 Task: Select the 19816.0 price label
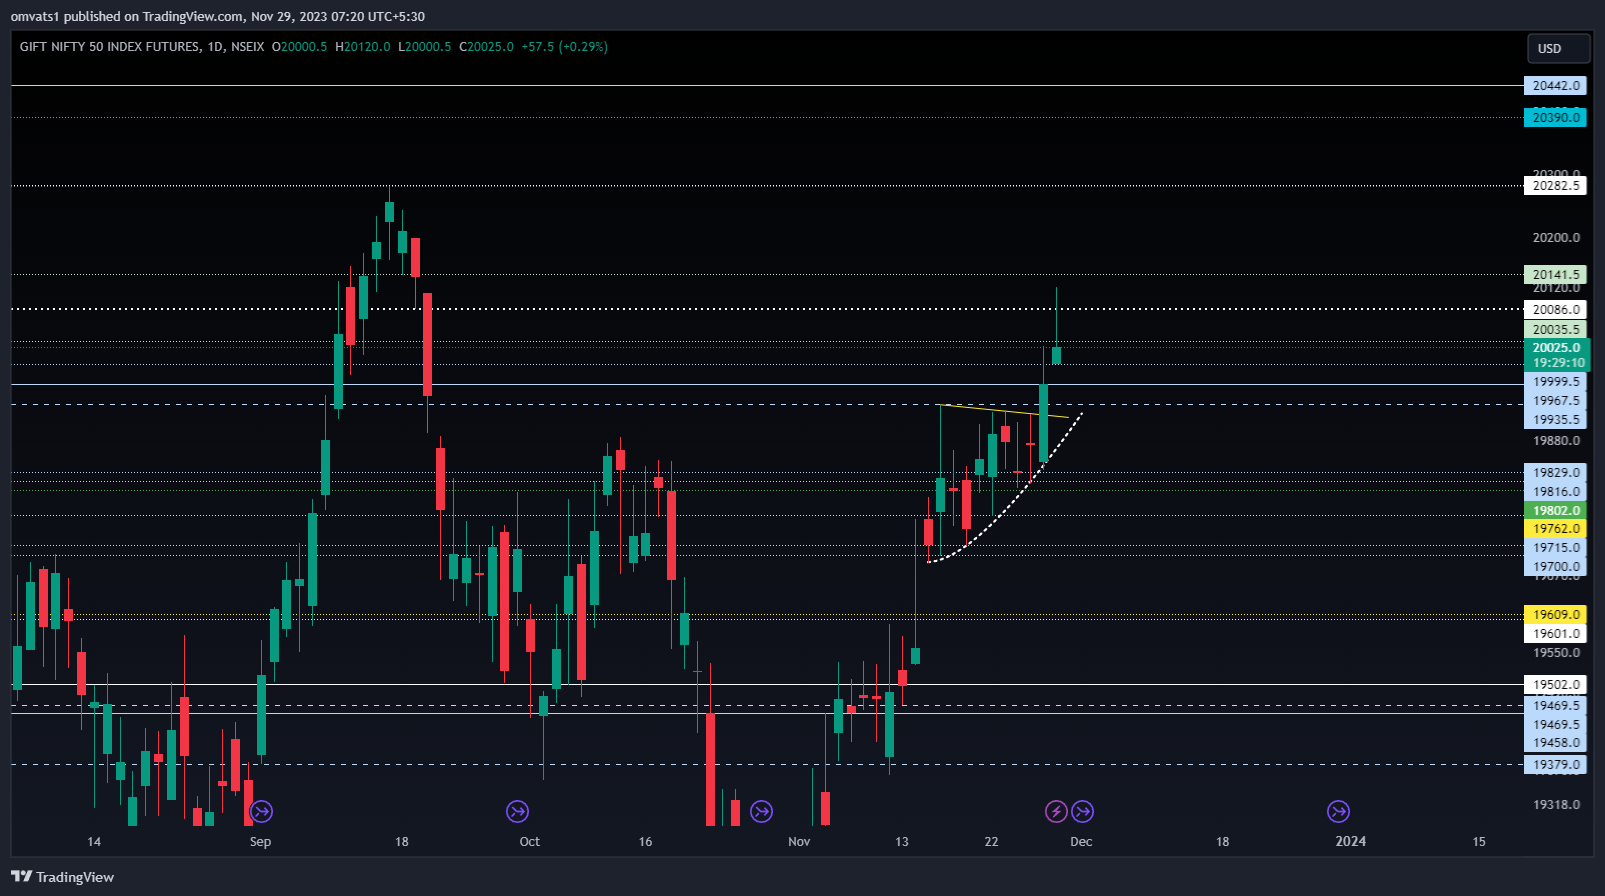click(x=1555, y=492)
